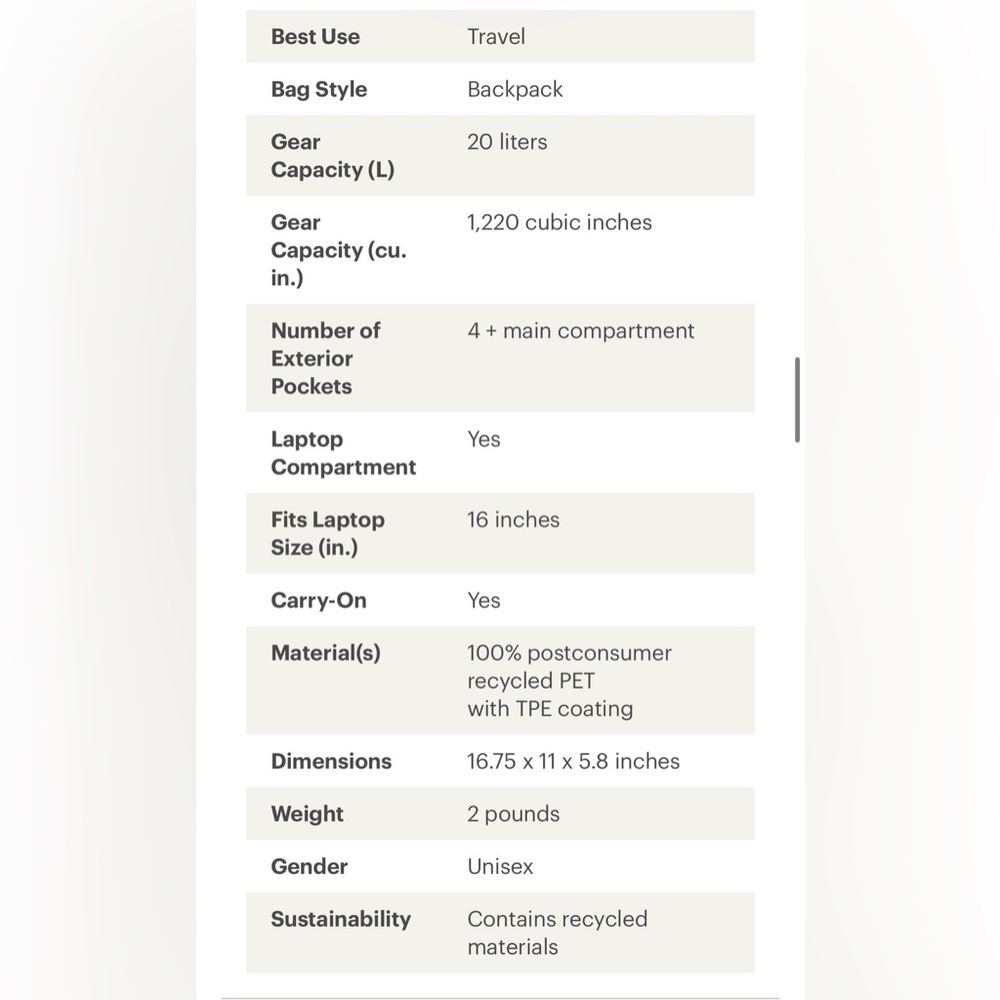The width and height of the screenshot is (1000, 1000).
Task: Click the Fits Laptop Size label
Action: click(x=328, y=534)
